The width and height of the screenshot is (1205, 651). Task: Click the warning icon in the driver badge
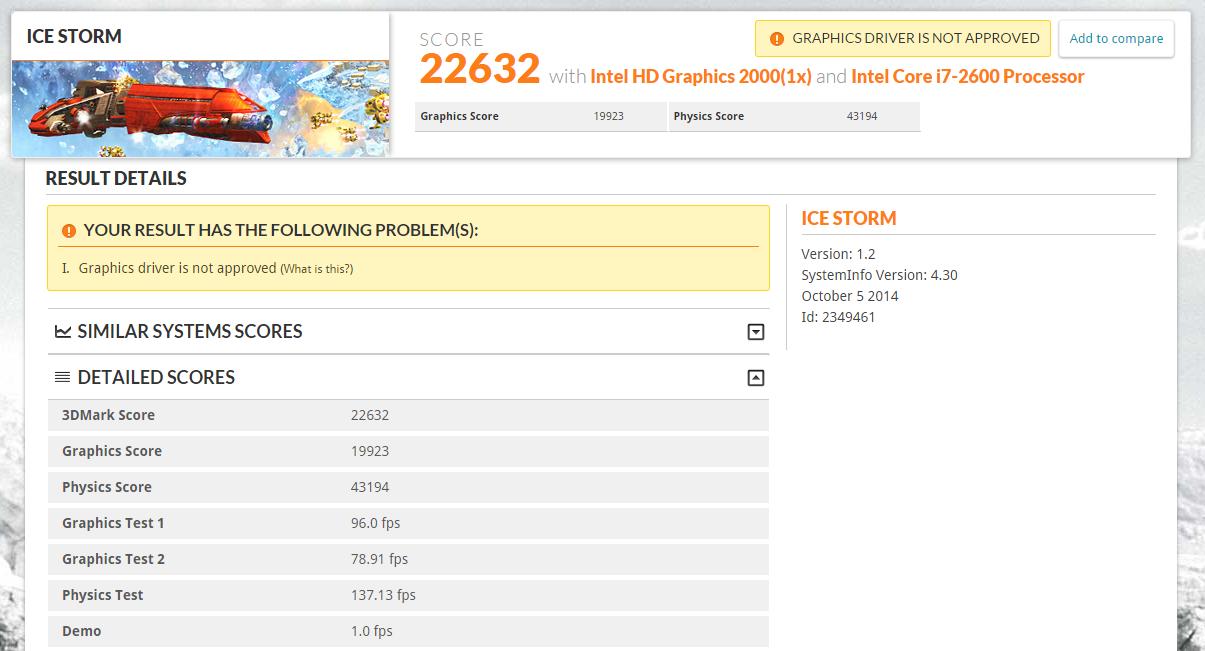[x=777, y=39]
